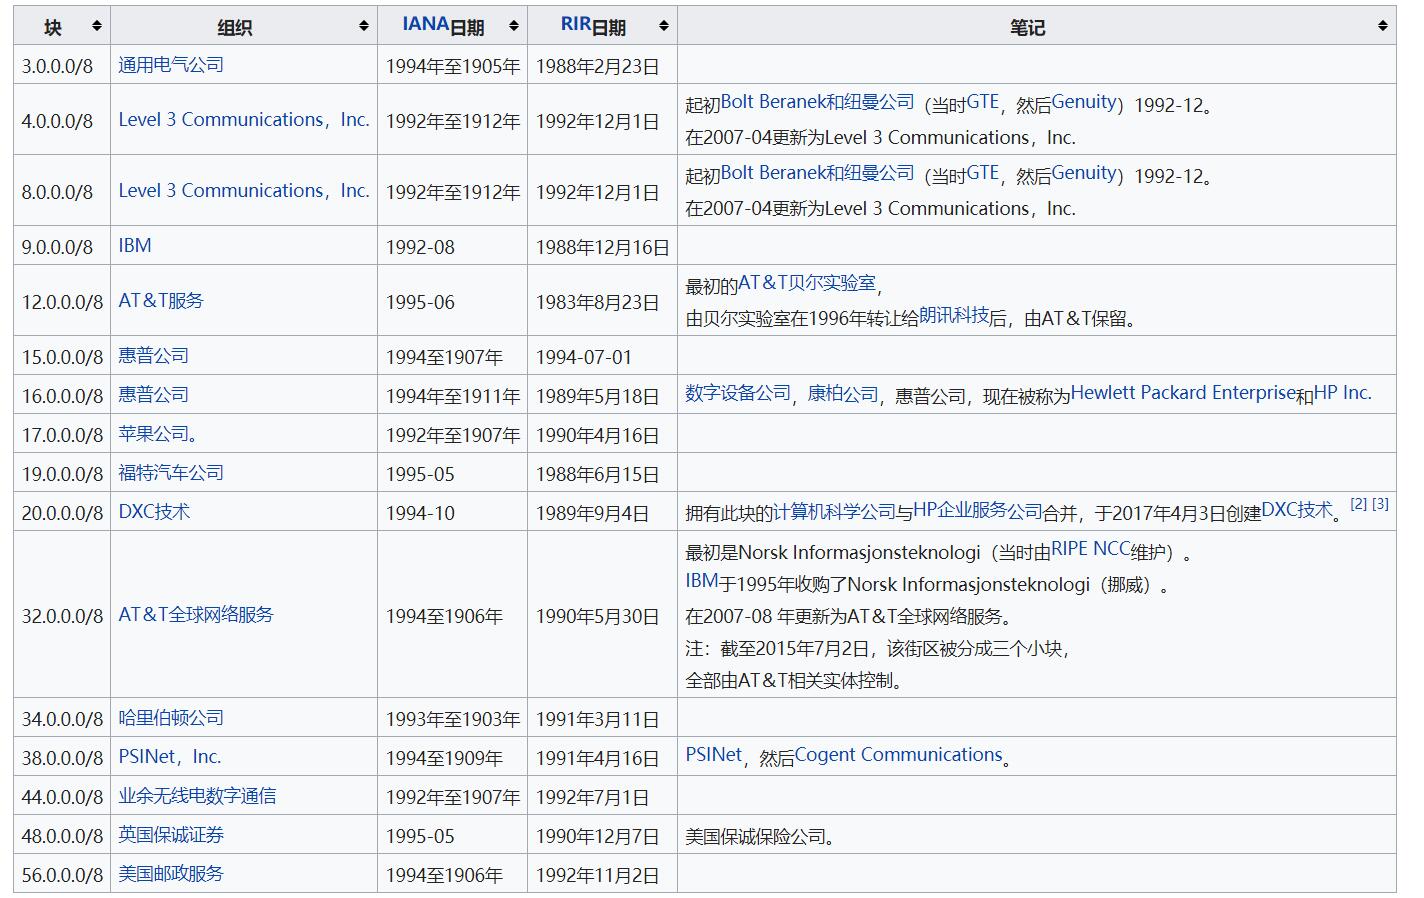Screen dimensions: 1424x898
Task: Select the 12.0.0.0/8 block cell
Action: (x=62, y=302)
